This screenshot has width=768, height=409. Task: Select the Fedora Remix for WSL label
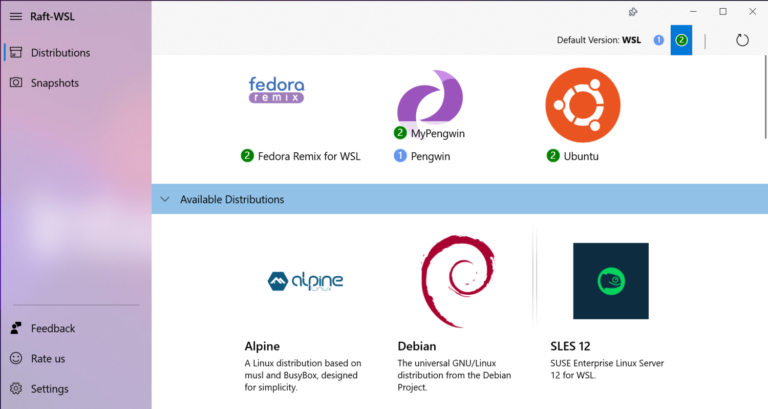tap(307, 156)
